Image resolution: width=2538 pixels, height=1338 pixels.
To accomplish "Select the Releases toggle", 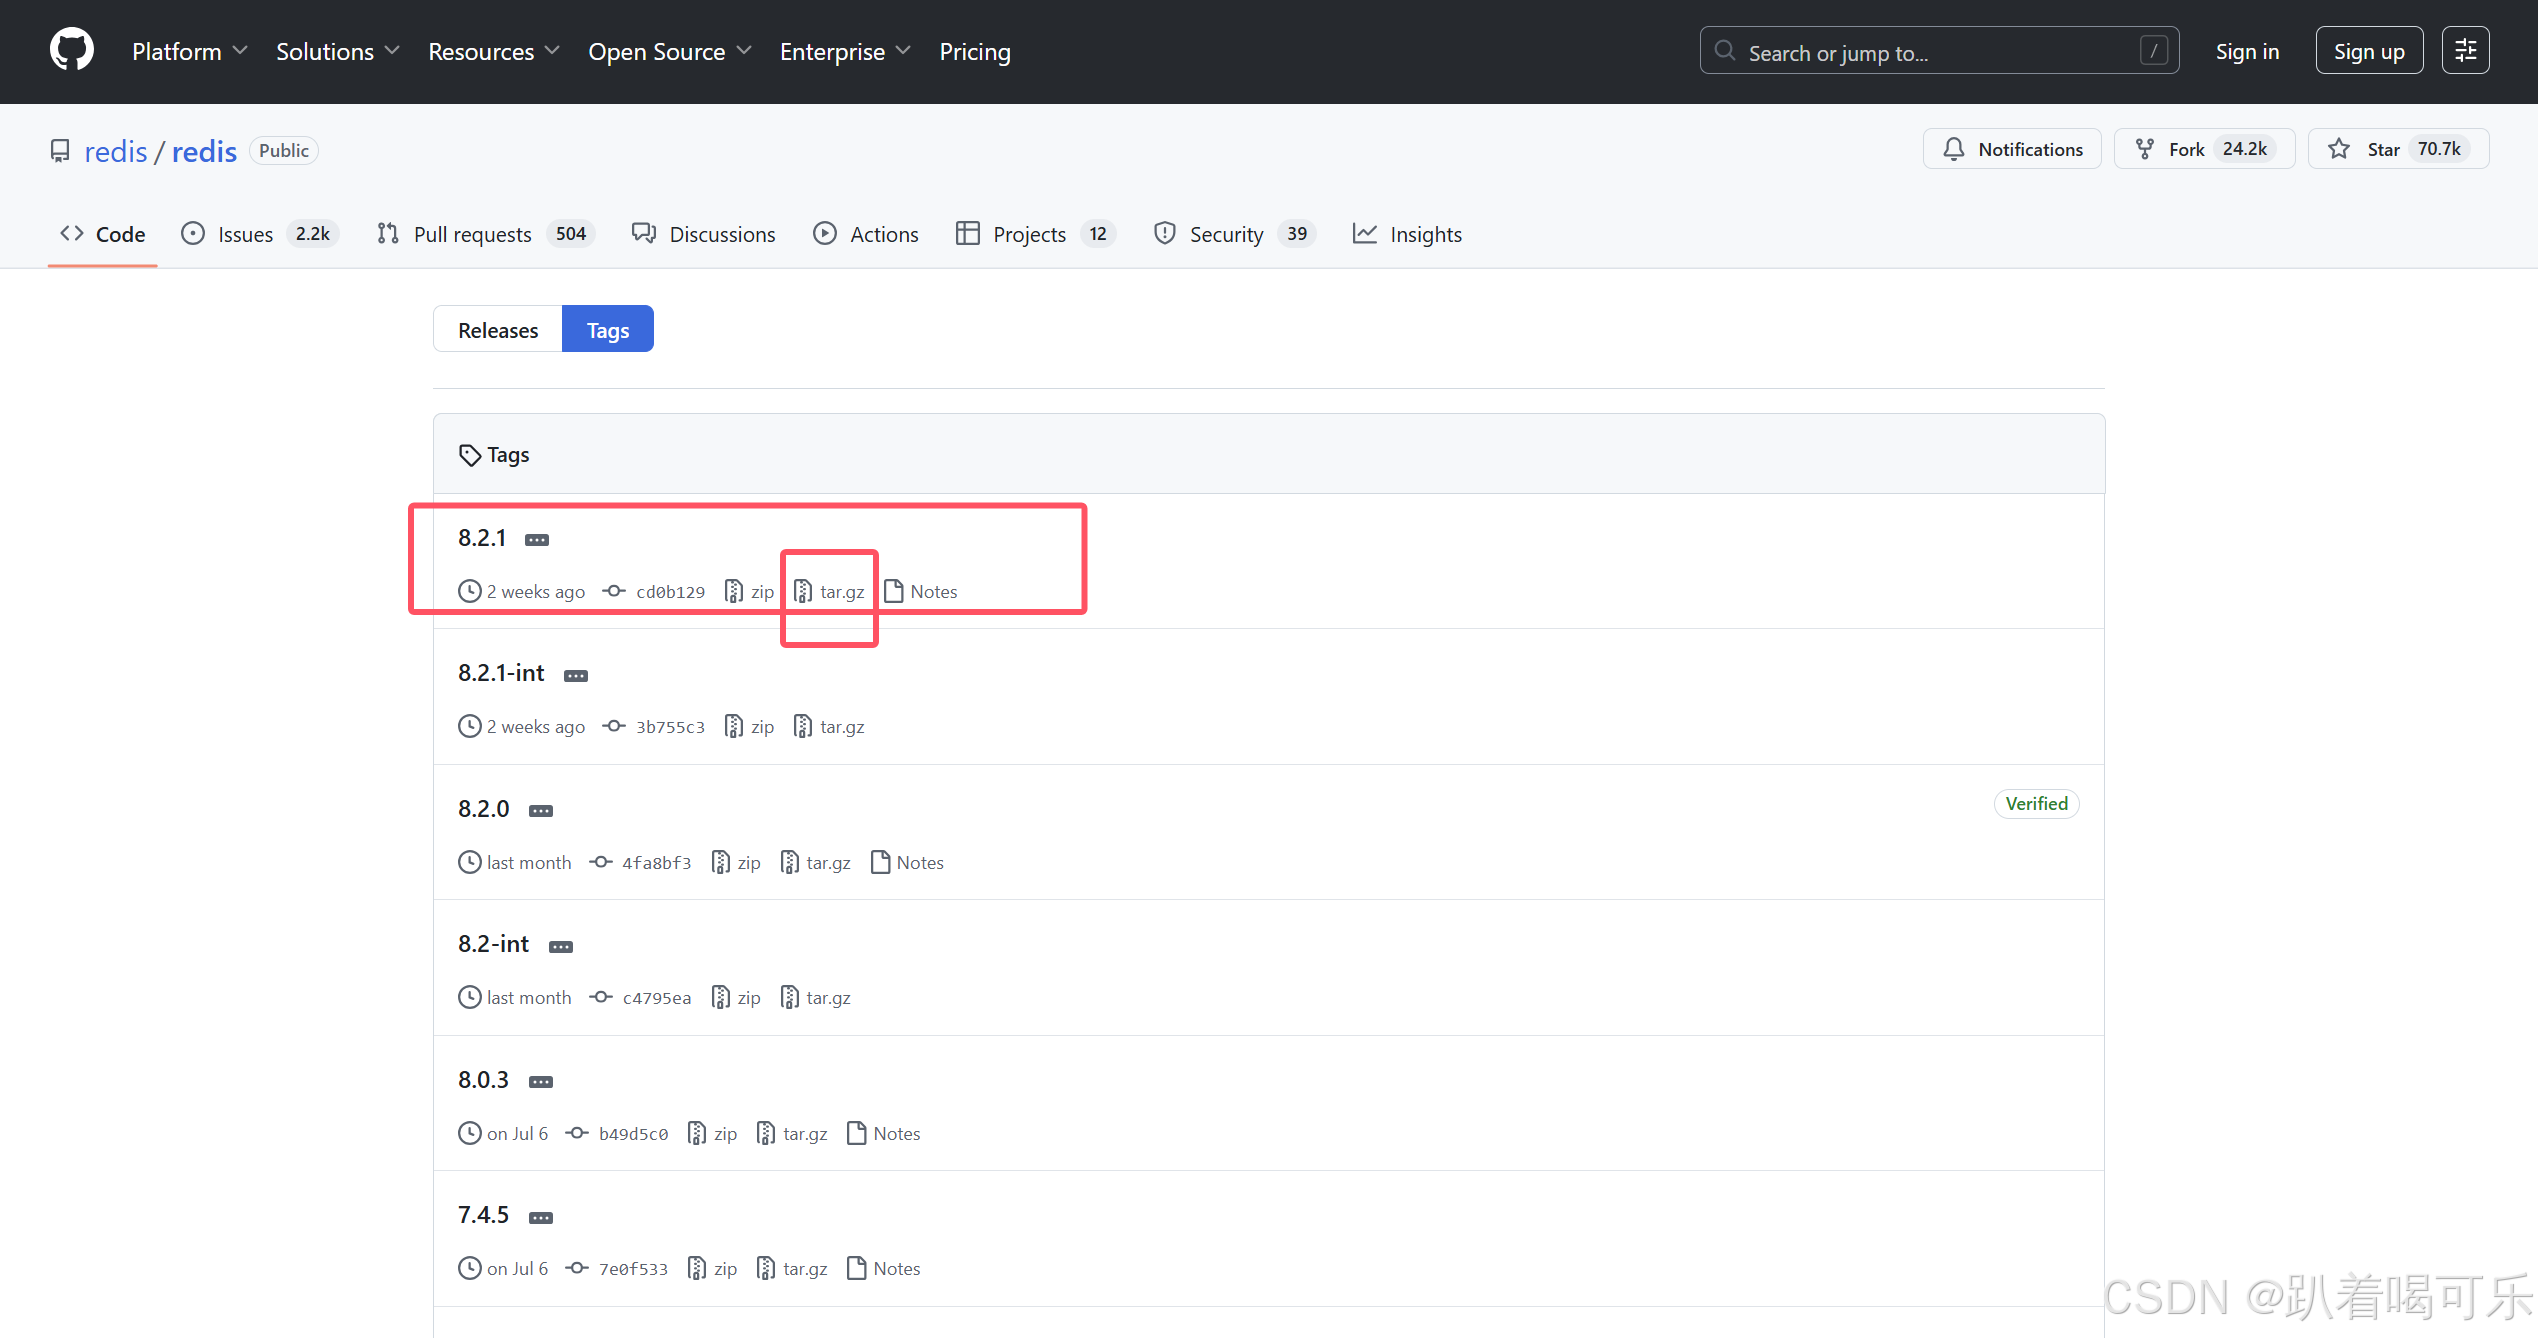I will (x=498, y=329).
